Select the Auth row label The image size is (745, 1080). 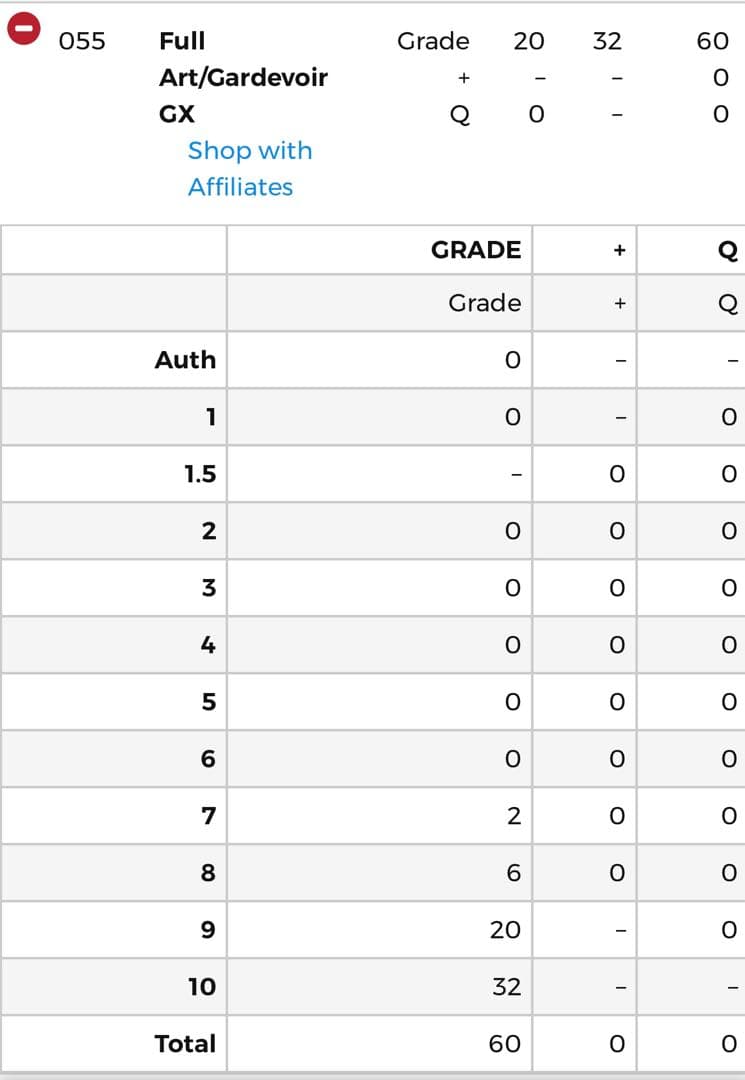pos(185,360)
